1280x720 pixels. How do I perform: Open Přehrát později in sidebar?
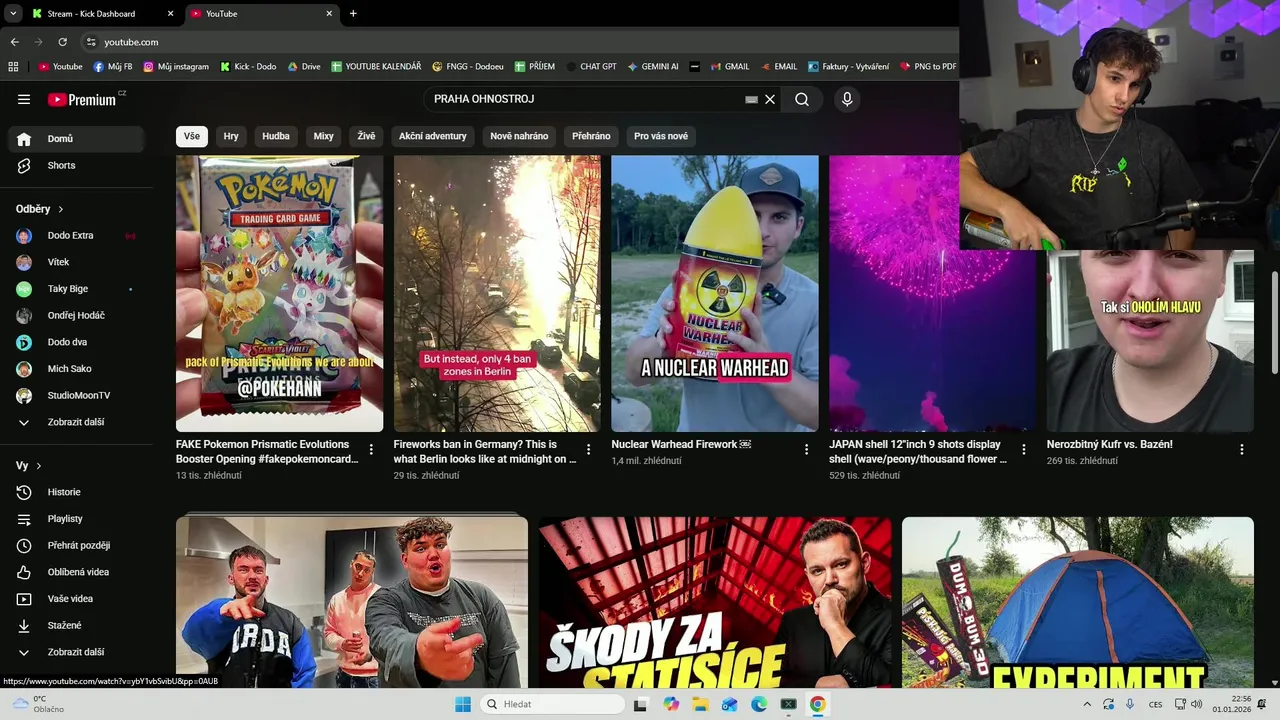[x=76, y=545]
